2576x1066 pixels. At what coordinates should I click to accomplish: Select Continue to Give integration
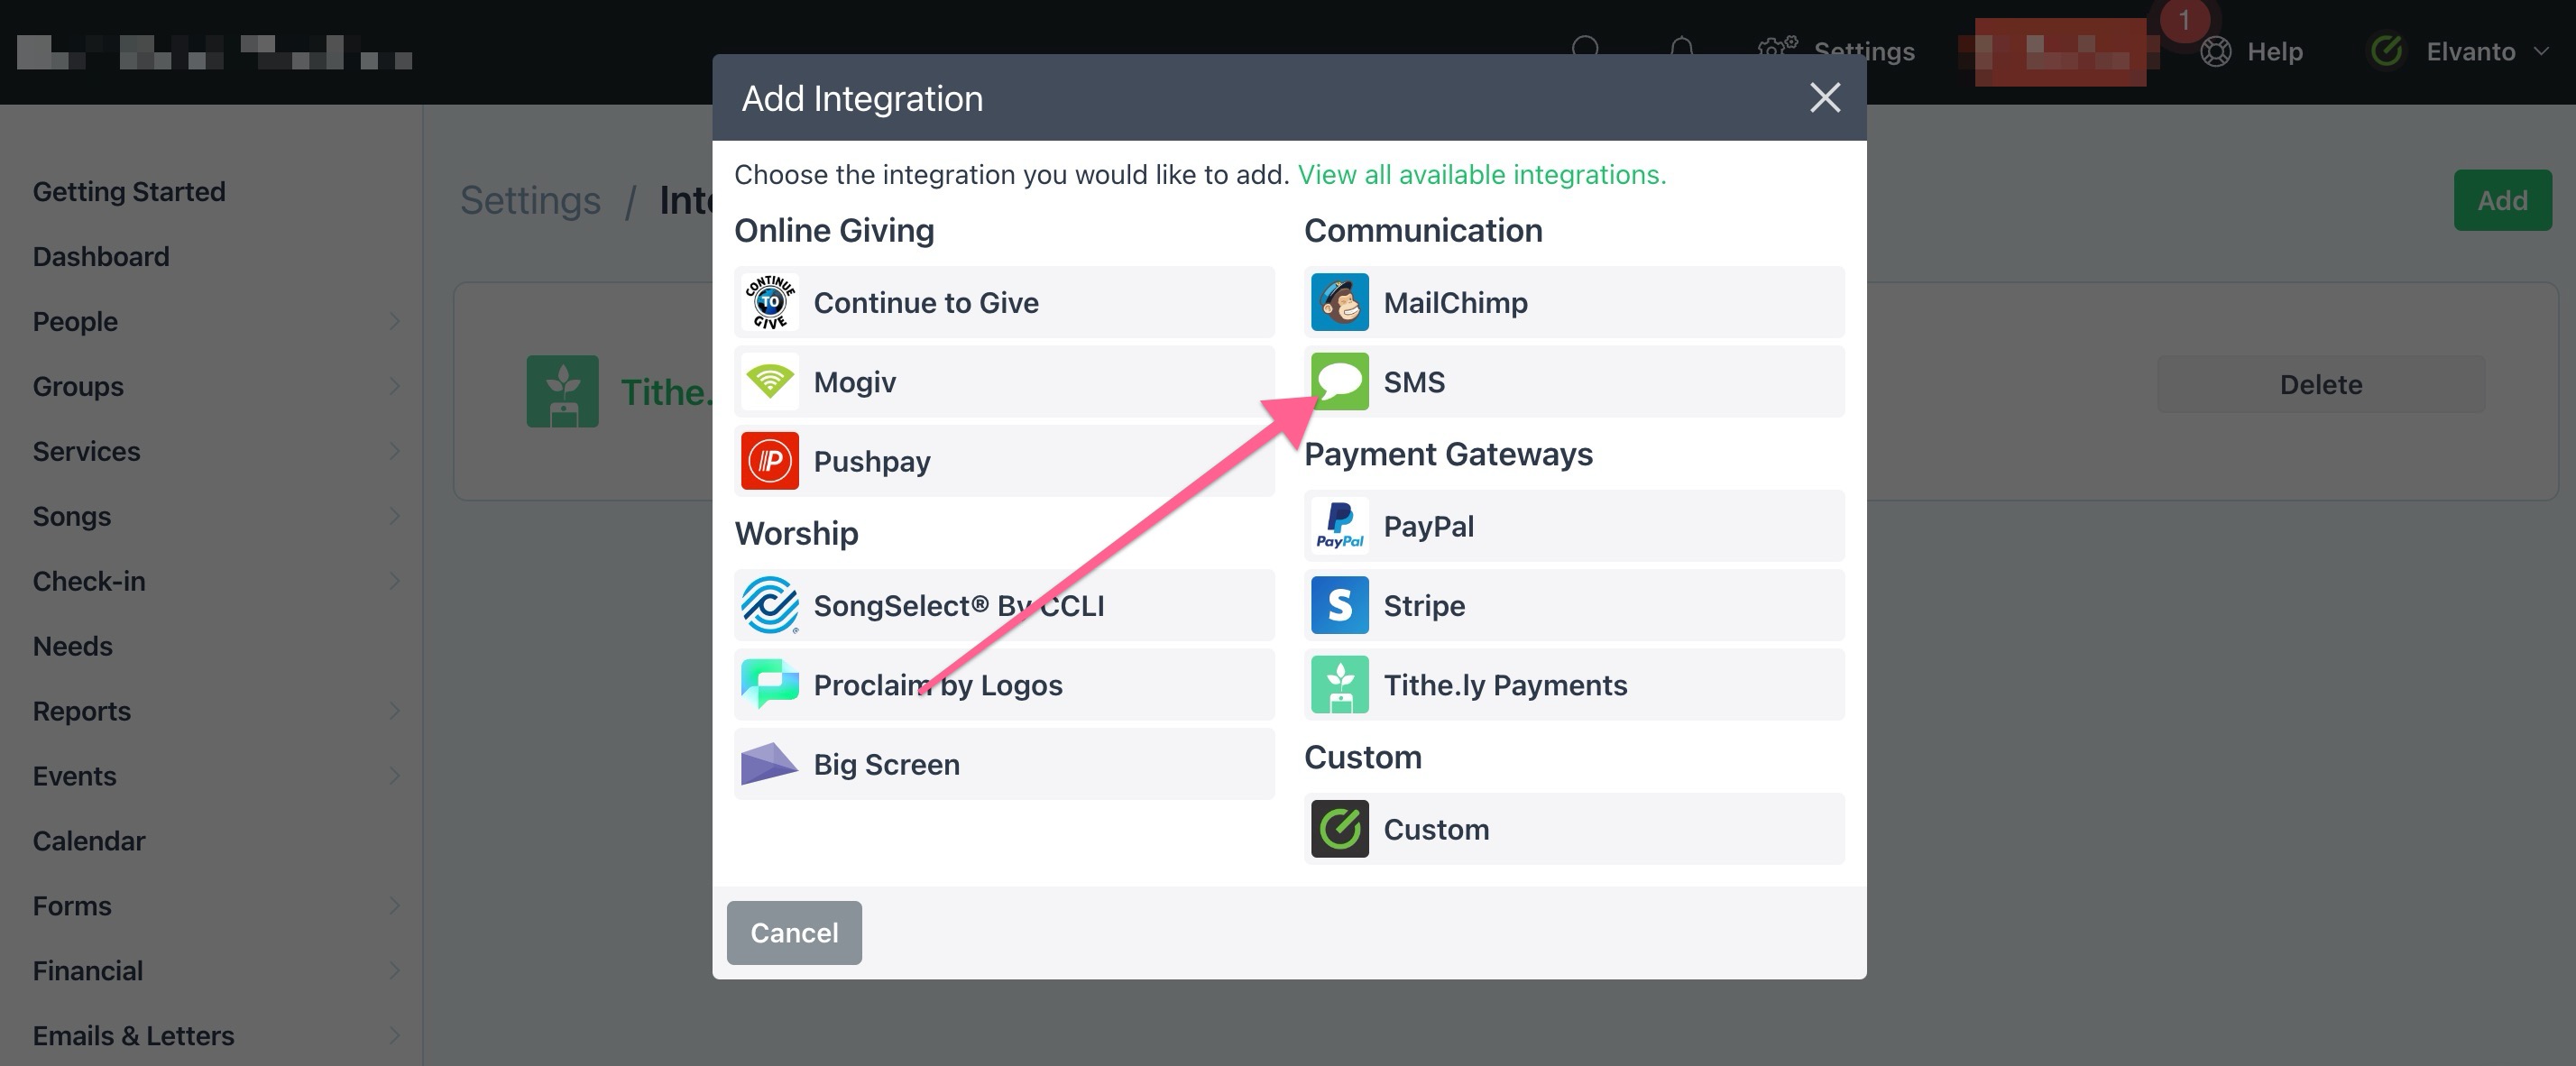pos(1004,302)
